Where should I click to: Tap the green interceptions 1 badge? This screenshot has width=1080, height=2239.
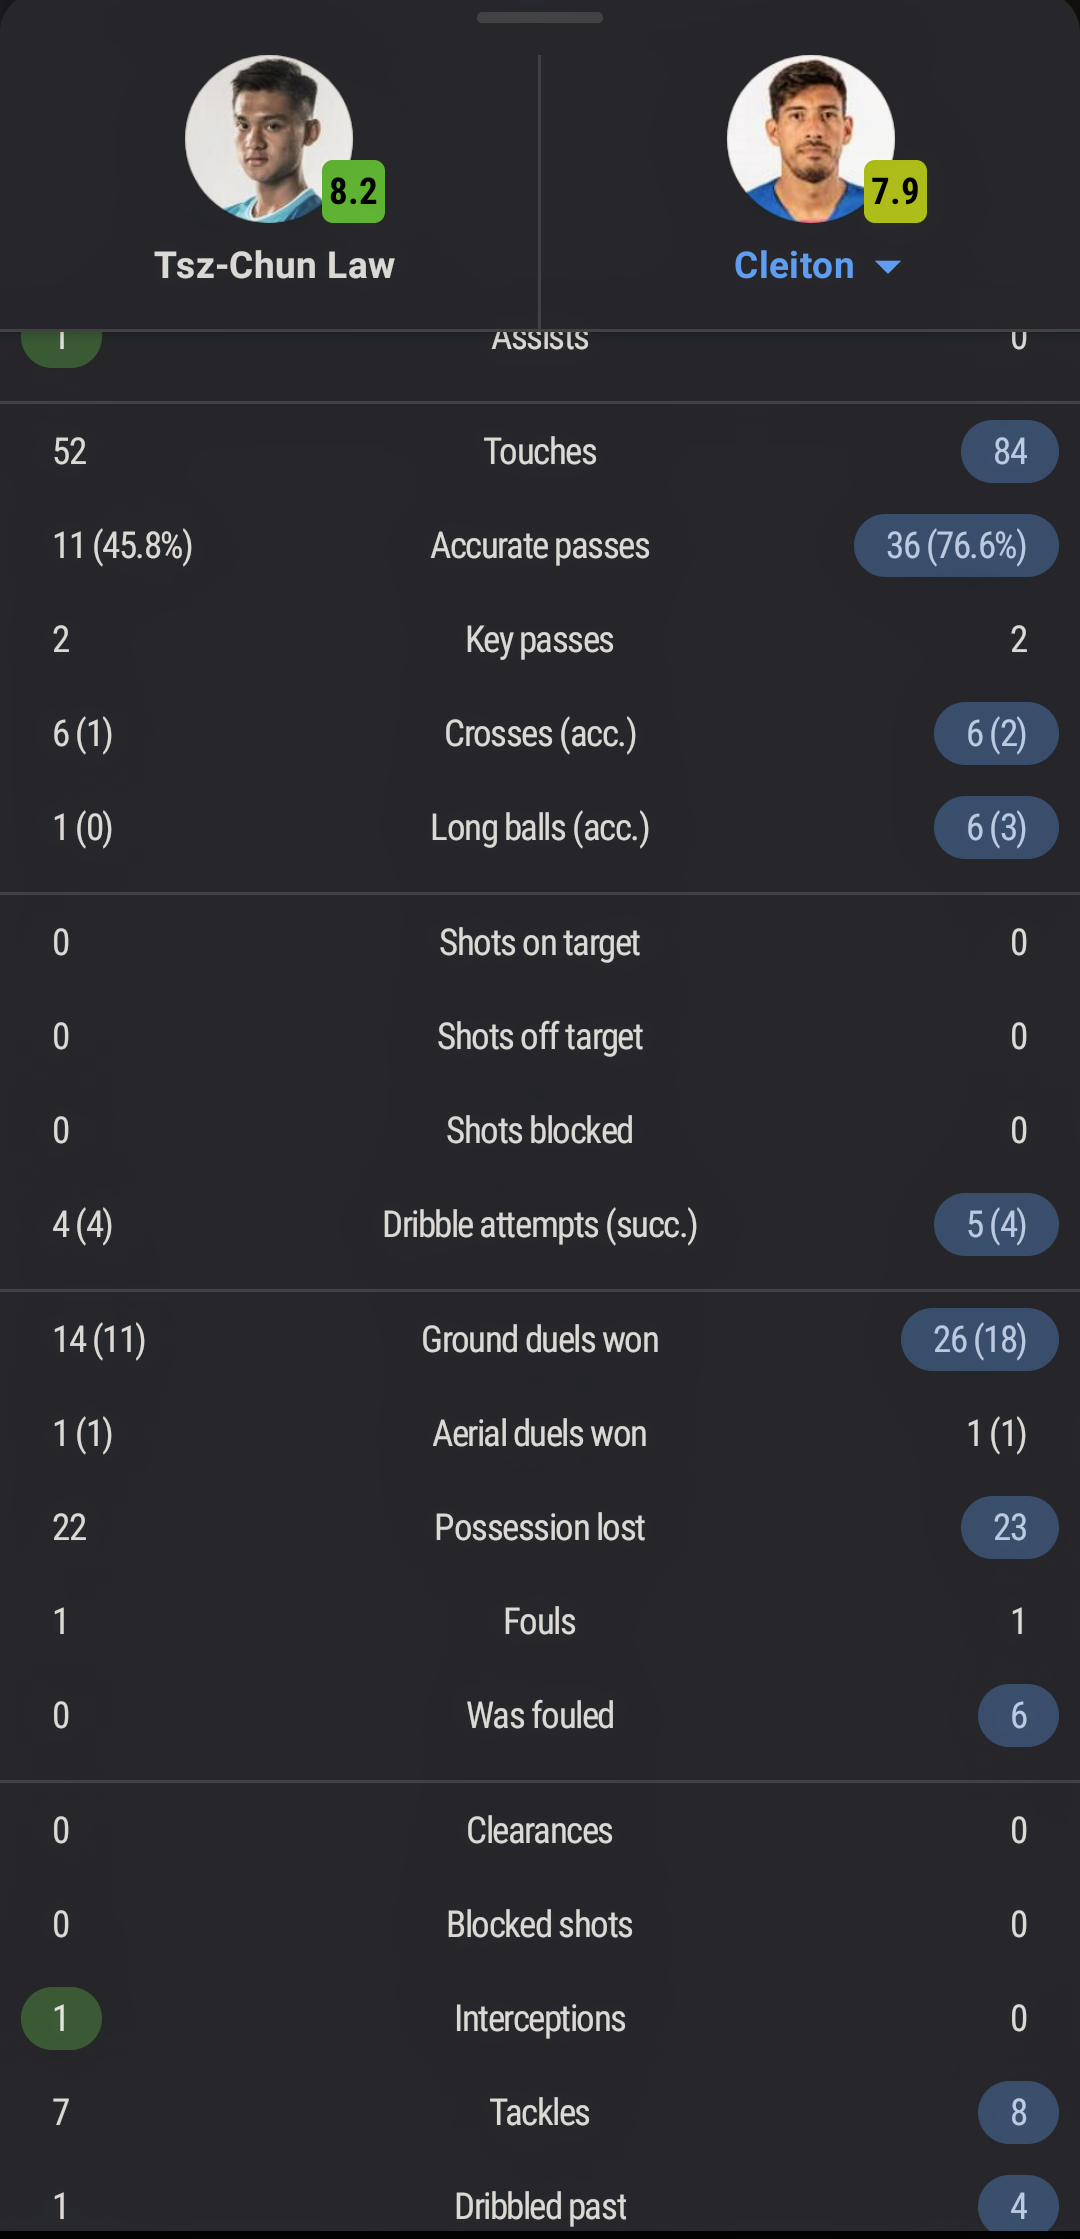(61, 2019)
